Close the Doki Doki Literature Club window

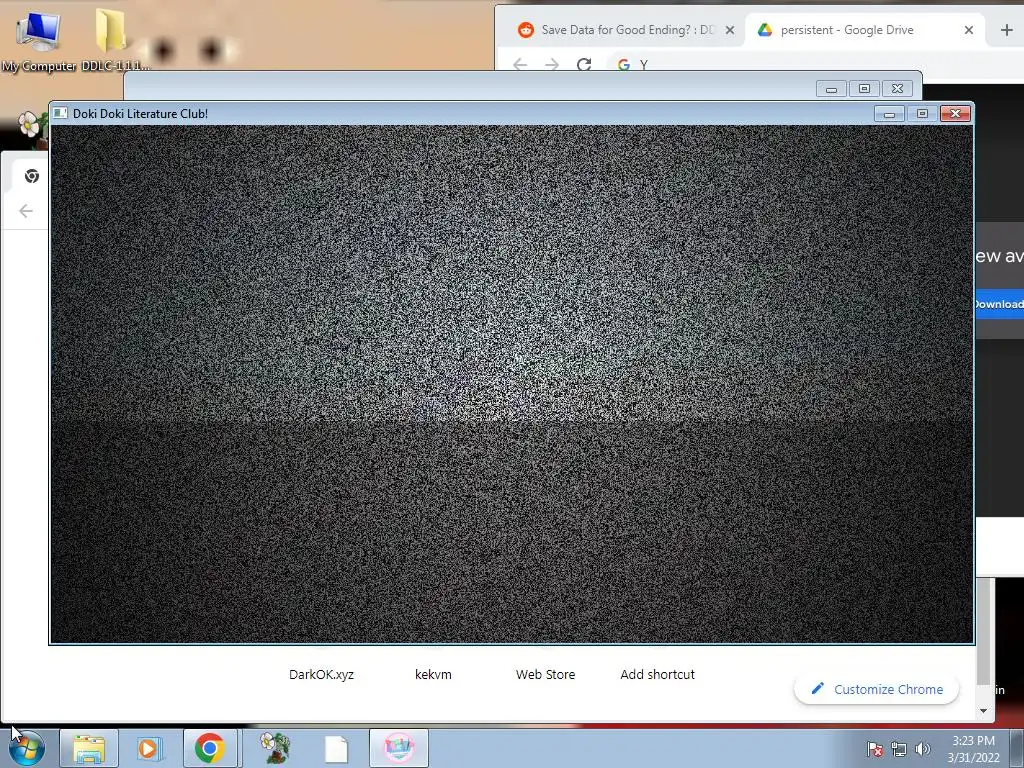955,114
